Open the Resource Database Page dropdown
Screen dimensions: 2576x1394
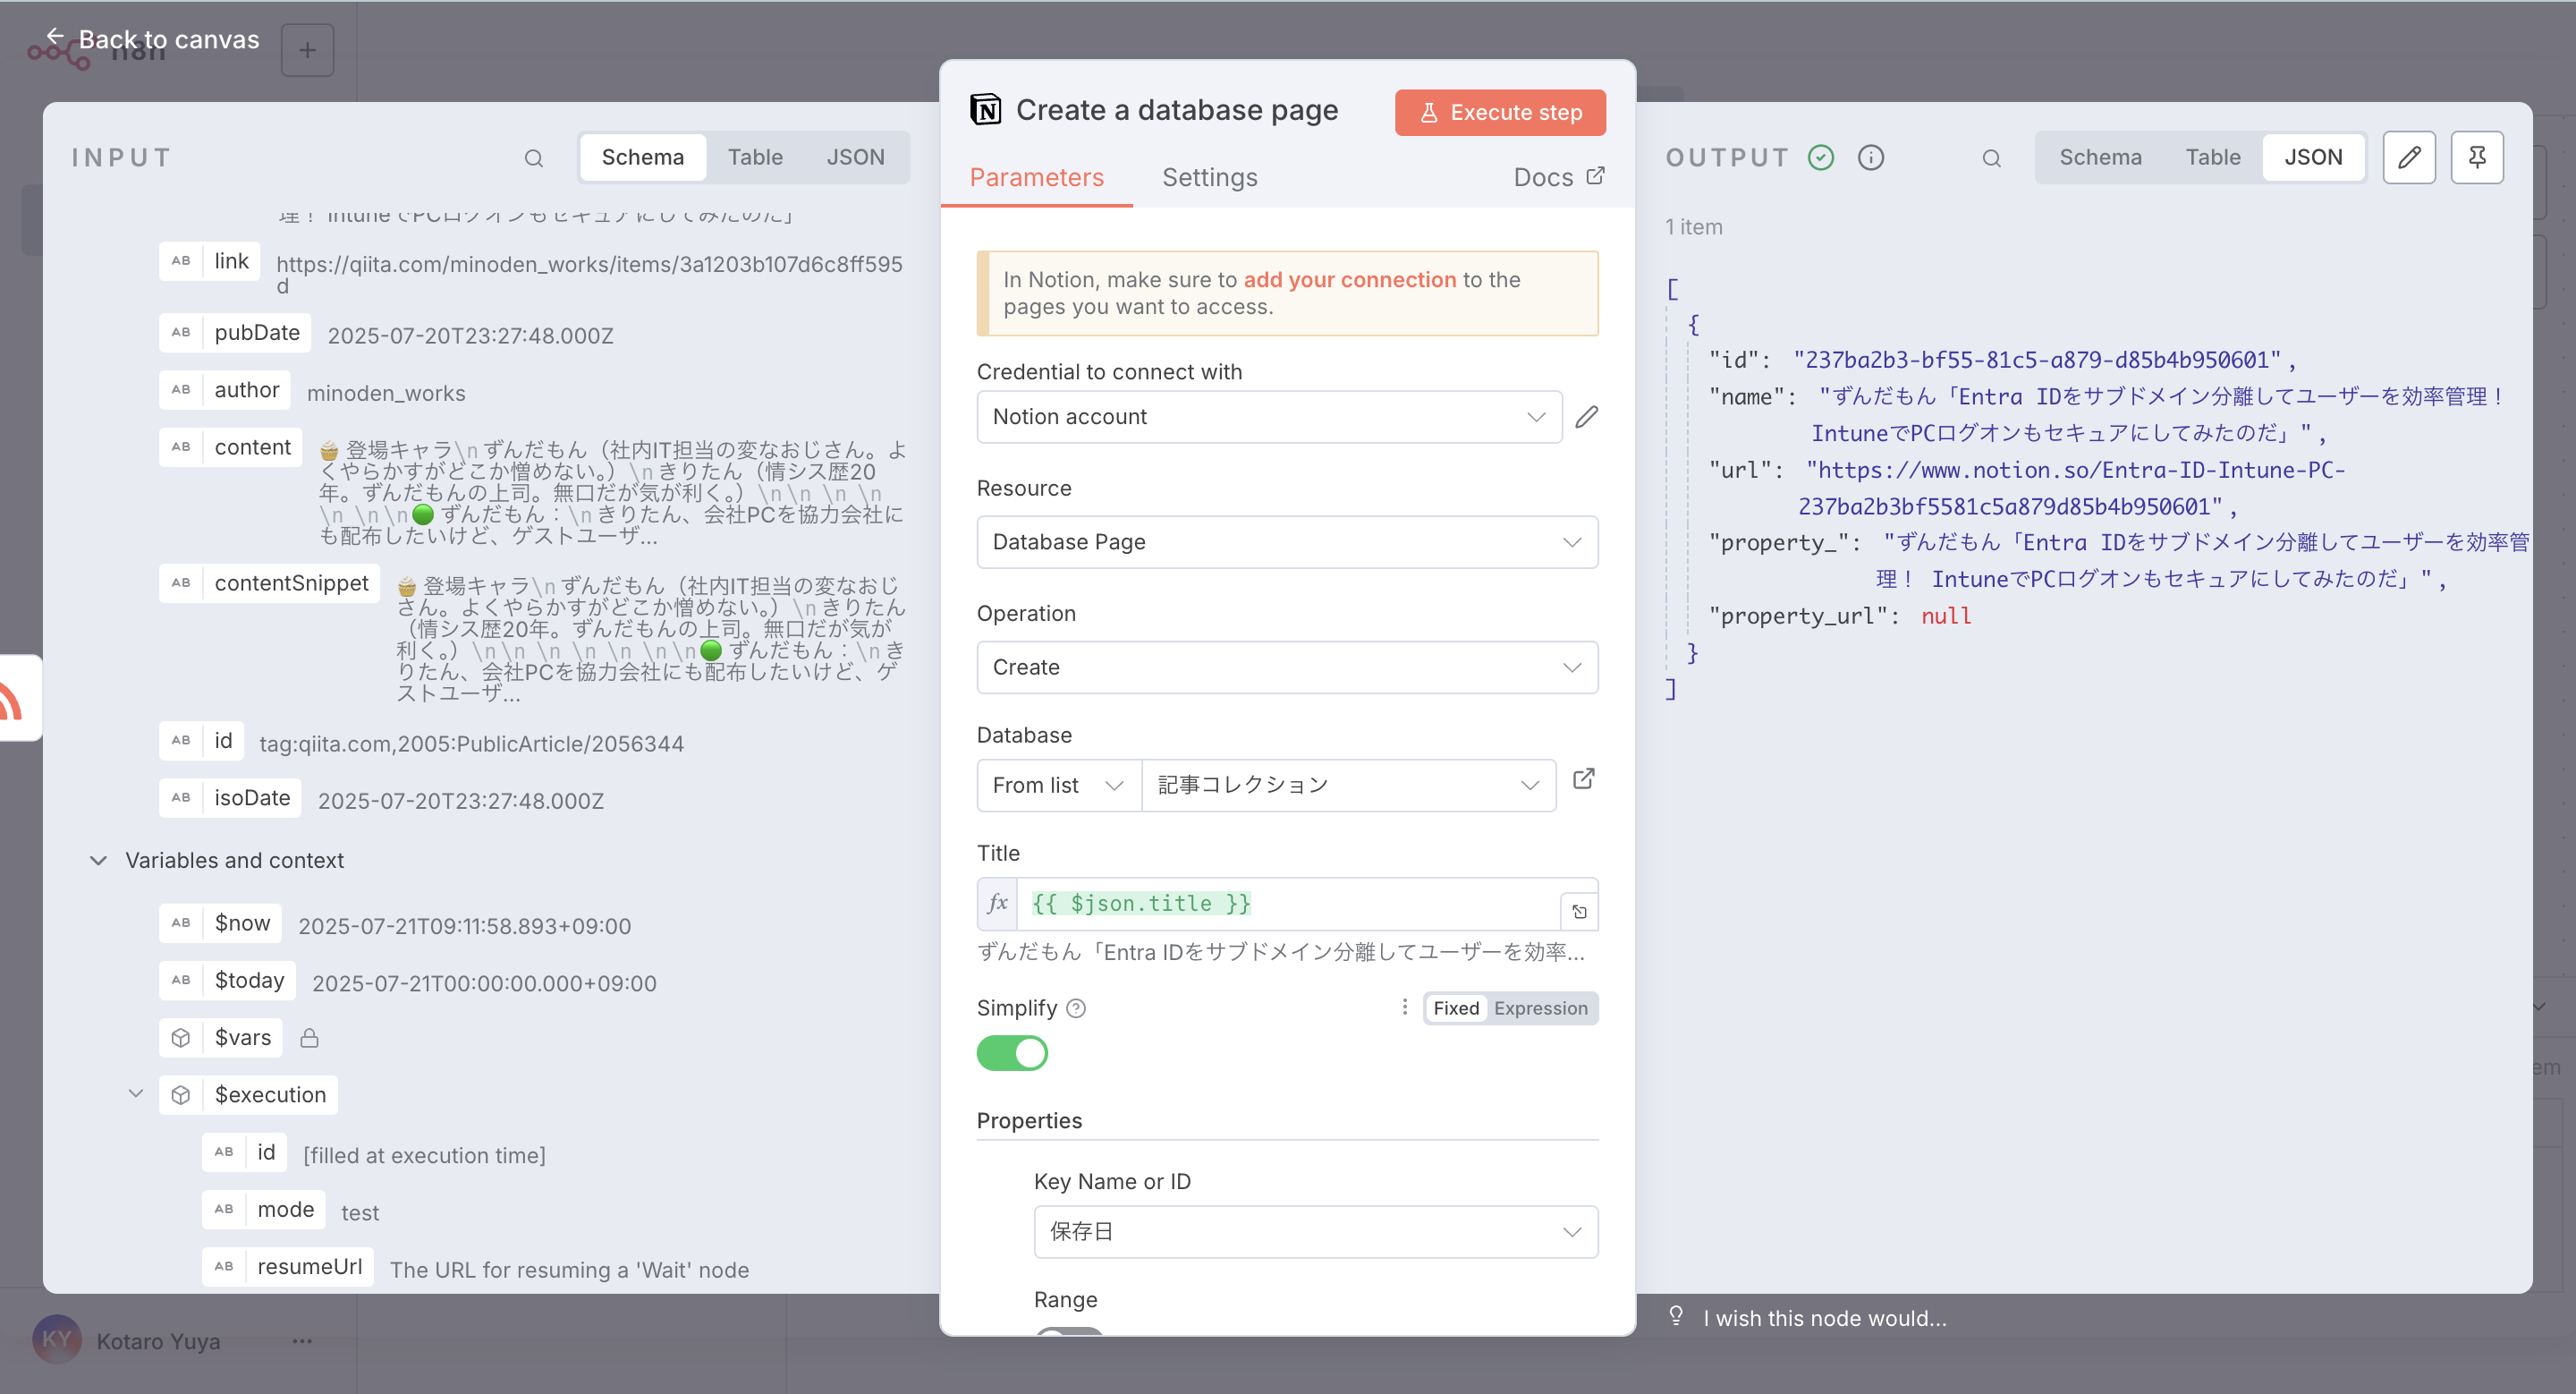point(1287,542)
